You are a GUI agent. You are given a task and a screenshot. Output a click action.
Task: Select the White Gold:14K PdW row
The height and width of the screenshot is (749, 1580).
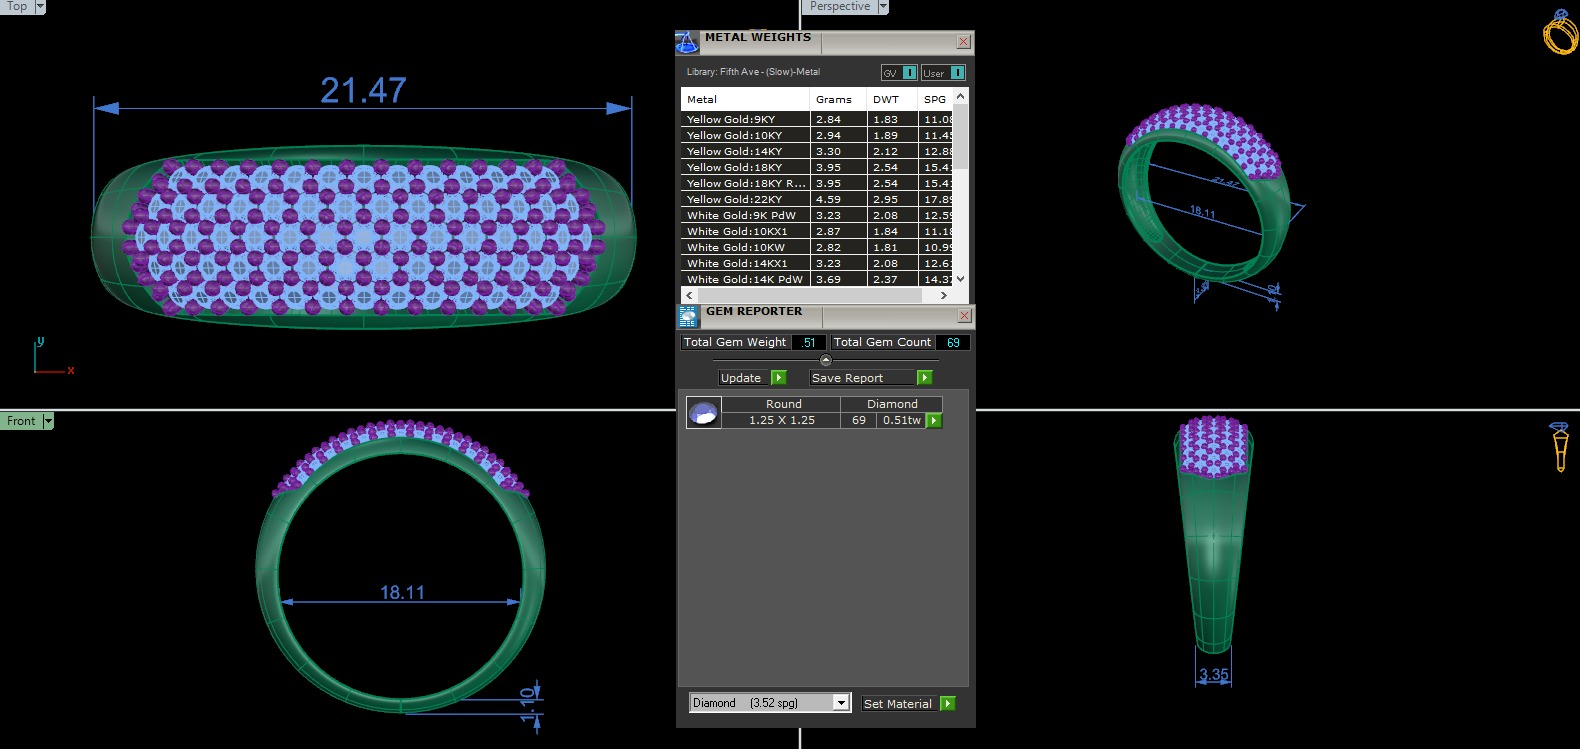click(x=817, y=279)
